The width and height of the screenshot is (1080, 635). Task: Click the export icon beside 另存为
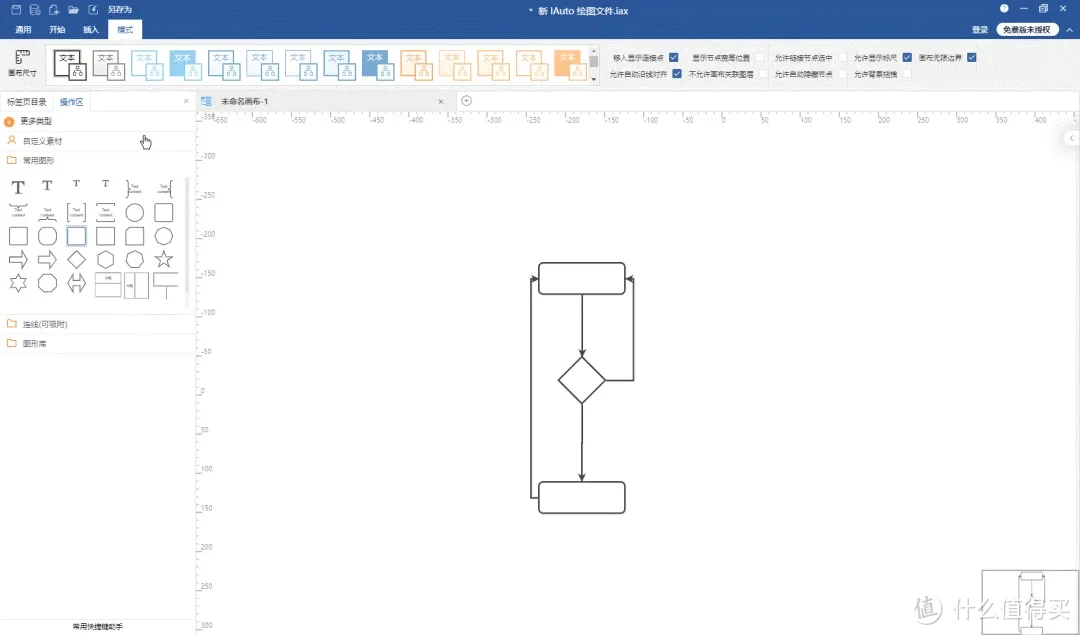tap(93, 10)
